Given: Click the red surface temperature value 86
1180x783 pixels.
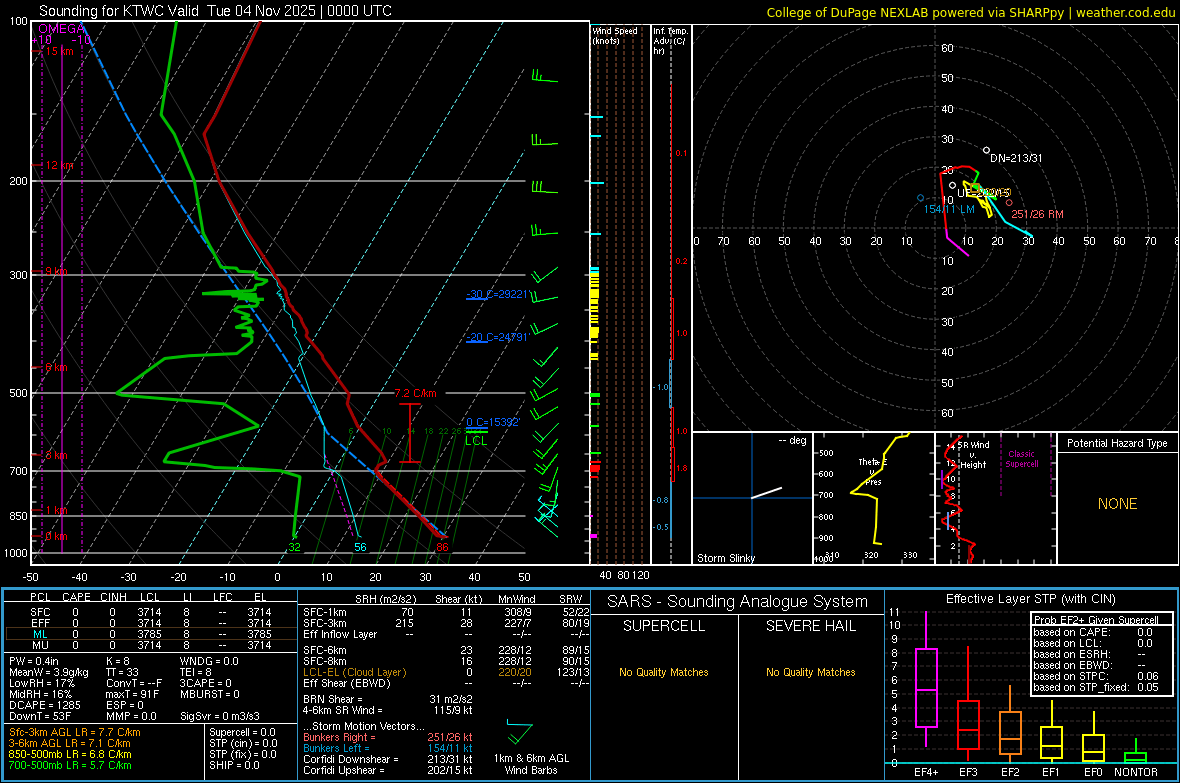Looking at the screenshot, I should [442, 547].
